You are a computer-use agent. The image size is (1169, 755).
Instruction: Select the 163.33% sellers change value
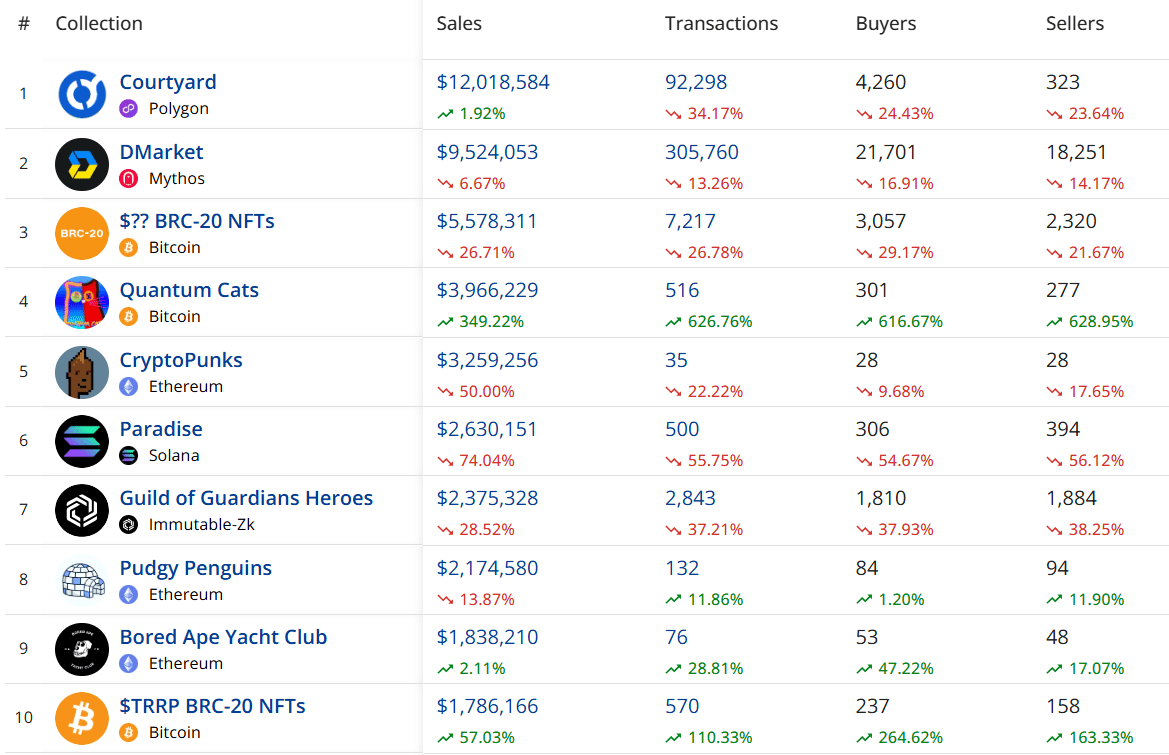point(1100,738)
